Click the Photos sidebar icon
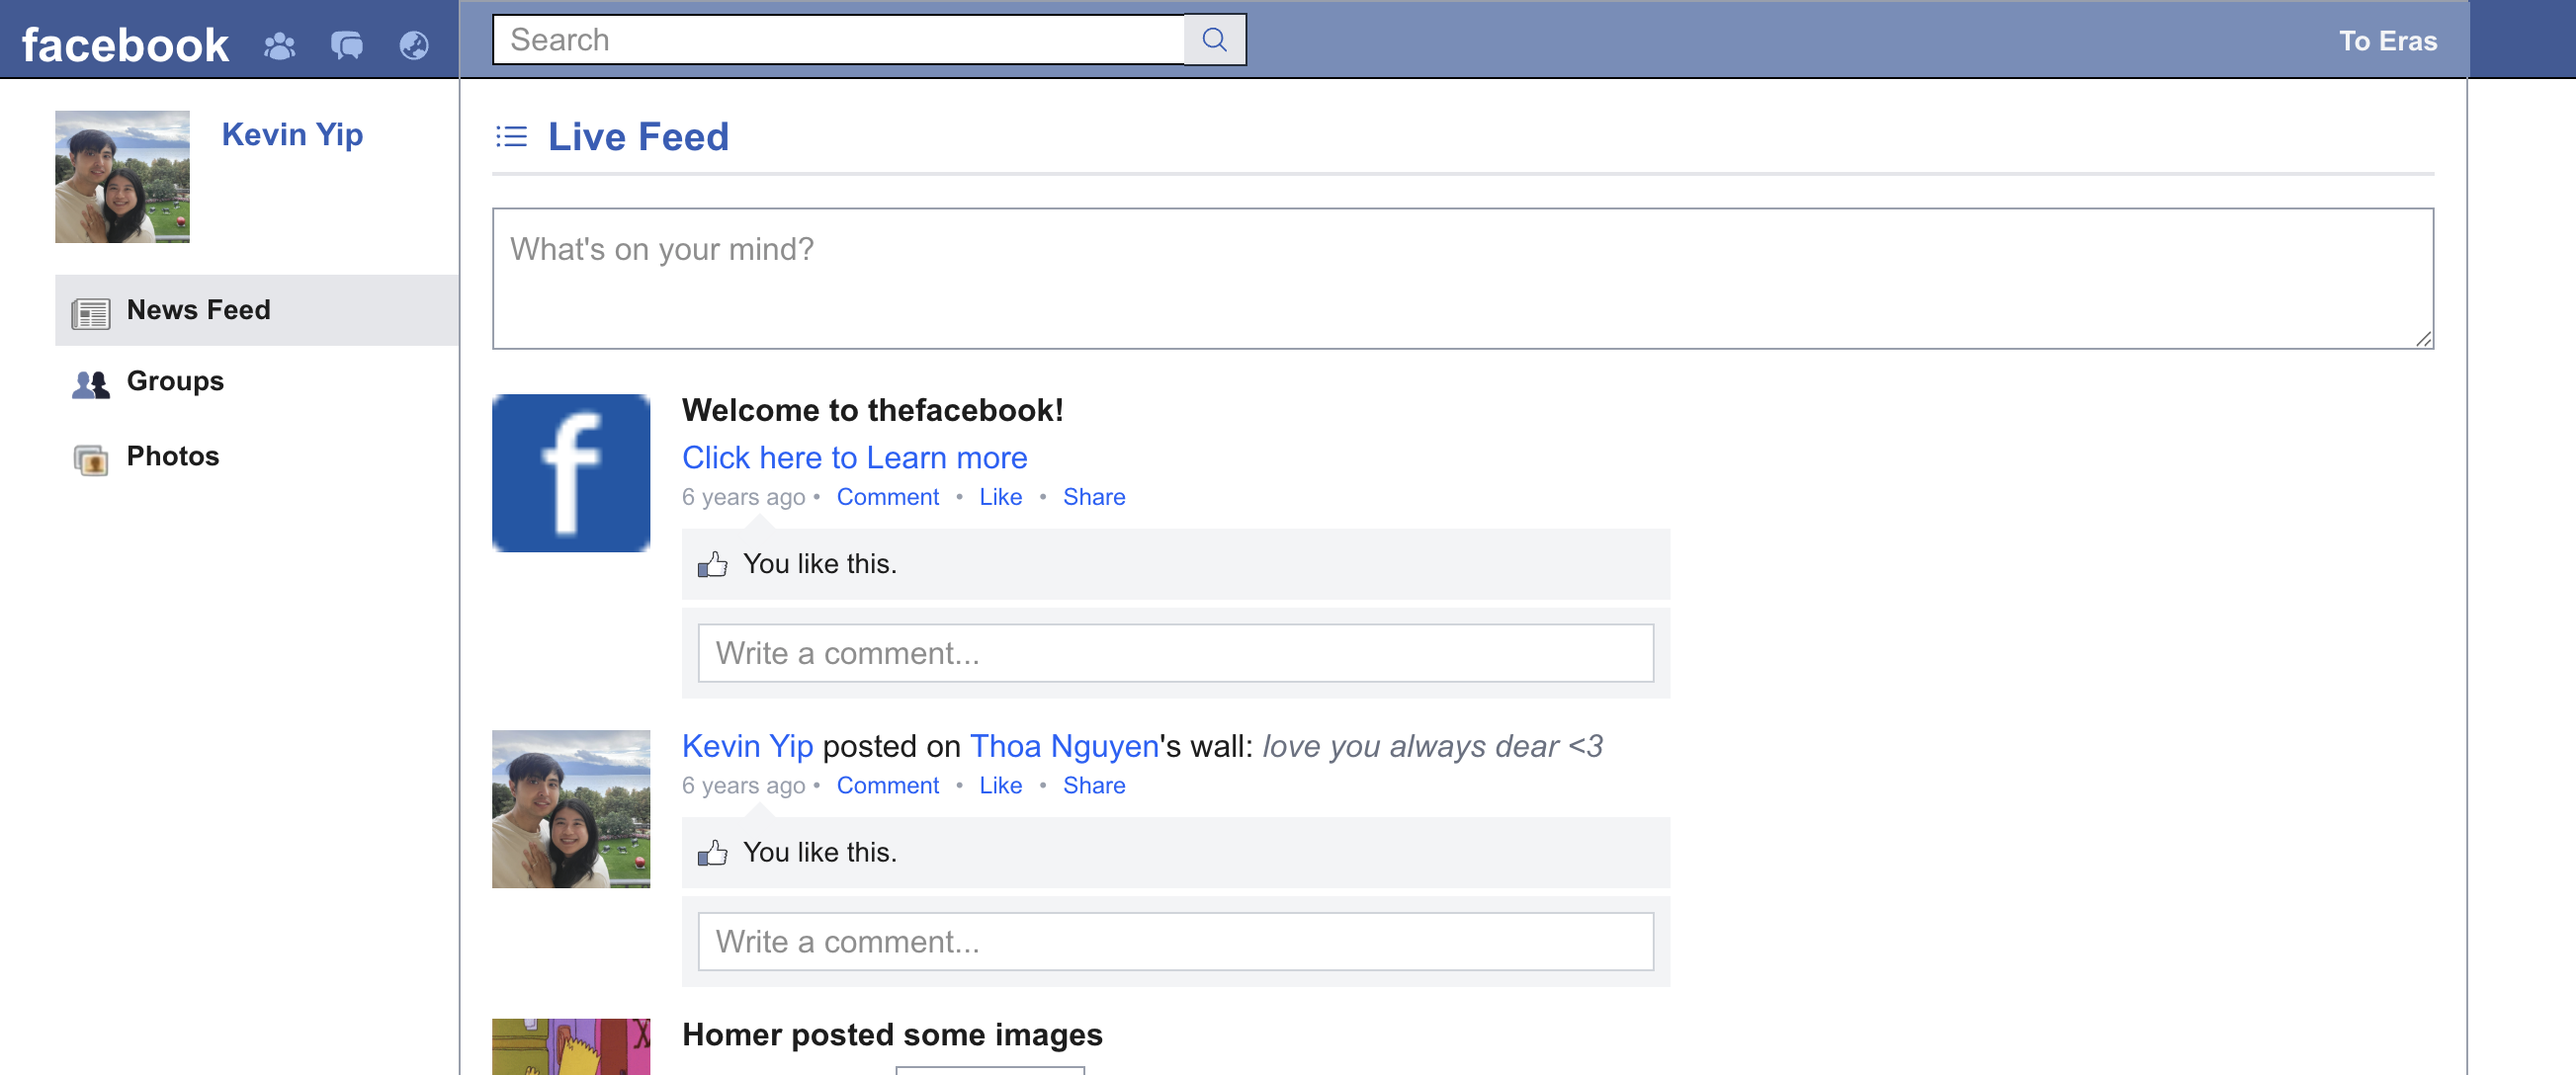The width and height of the screenshot is (2576, 1075). tap(90, 459)
